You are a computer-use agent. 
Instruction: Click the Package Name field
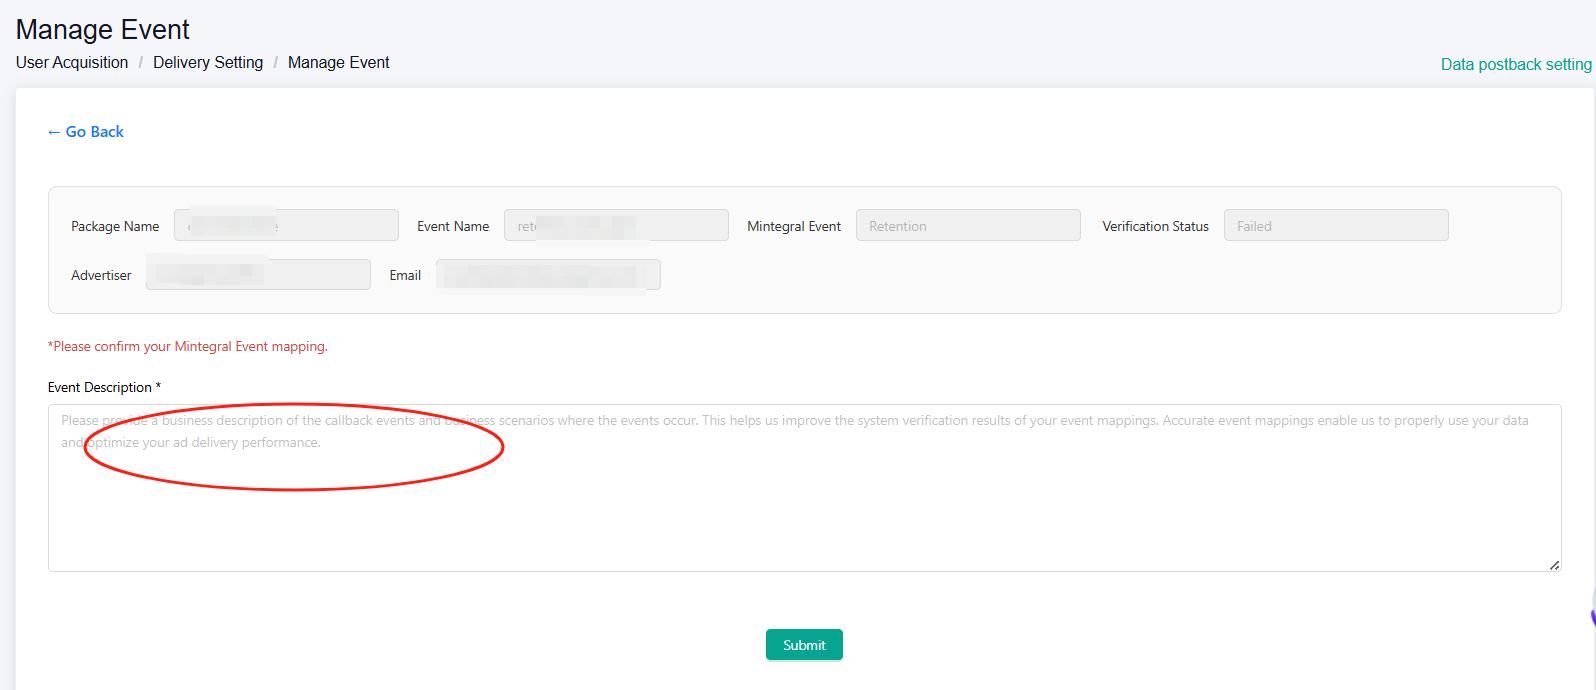coord(286,225)
